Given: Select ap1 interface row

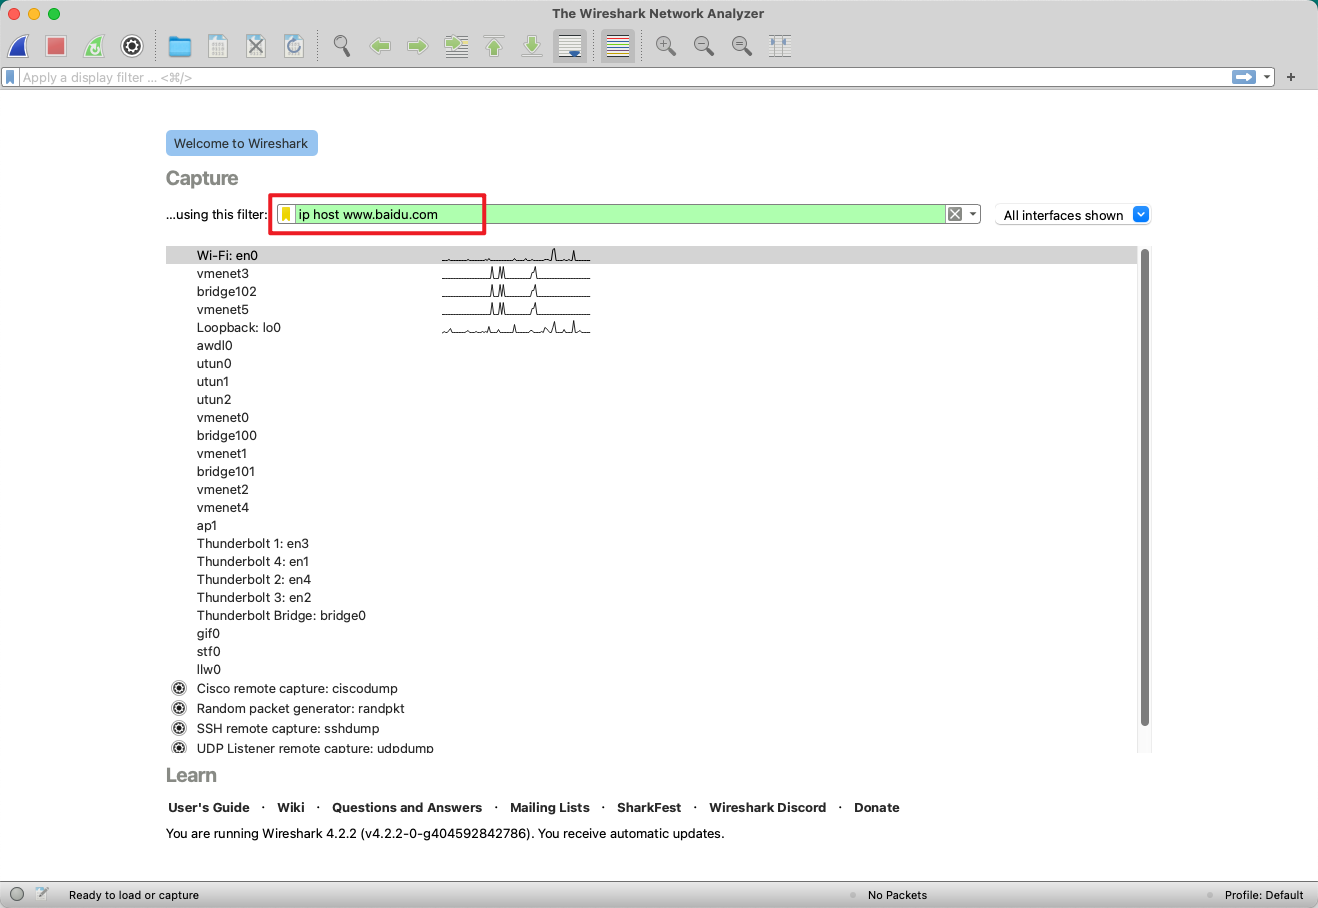Looking at the screenshot, I should point(651,525).
